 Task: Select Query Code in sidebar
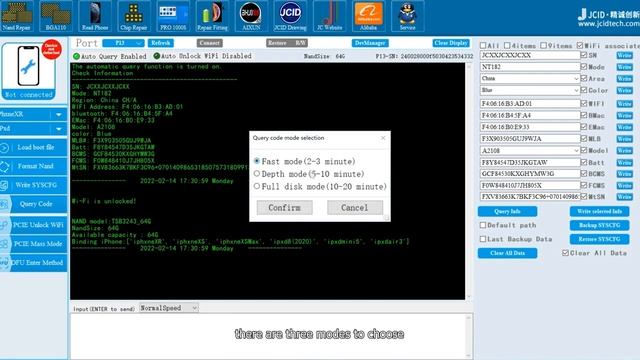click(33, 204)
